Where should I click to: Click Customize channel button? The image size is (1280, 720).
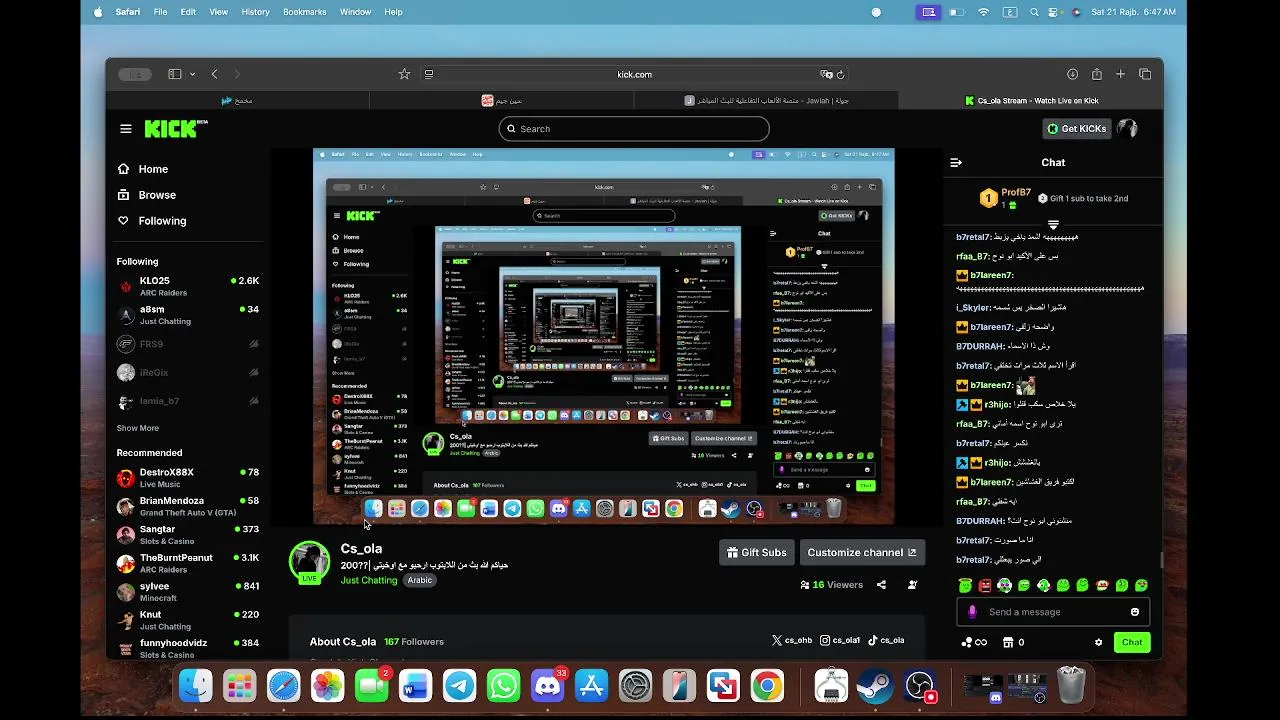pos(862,552)
